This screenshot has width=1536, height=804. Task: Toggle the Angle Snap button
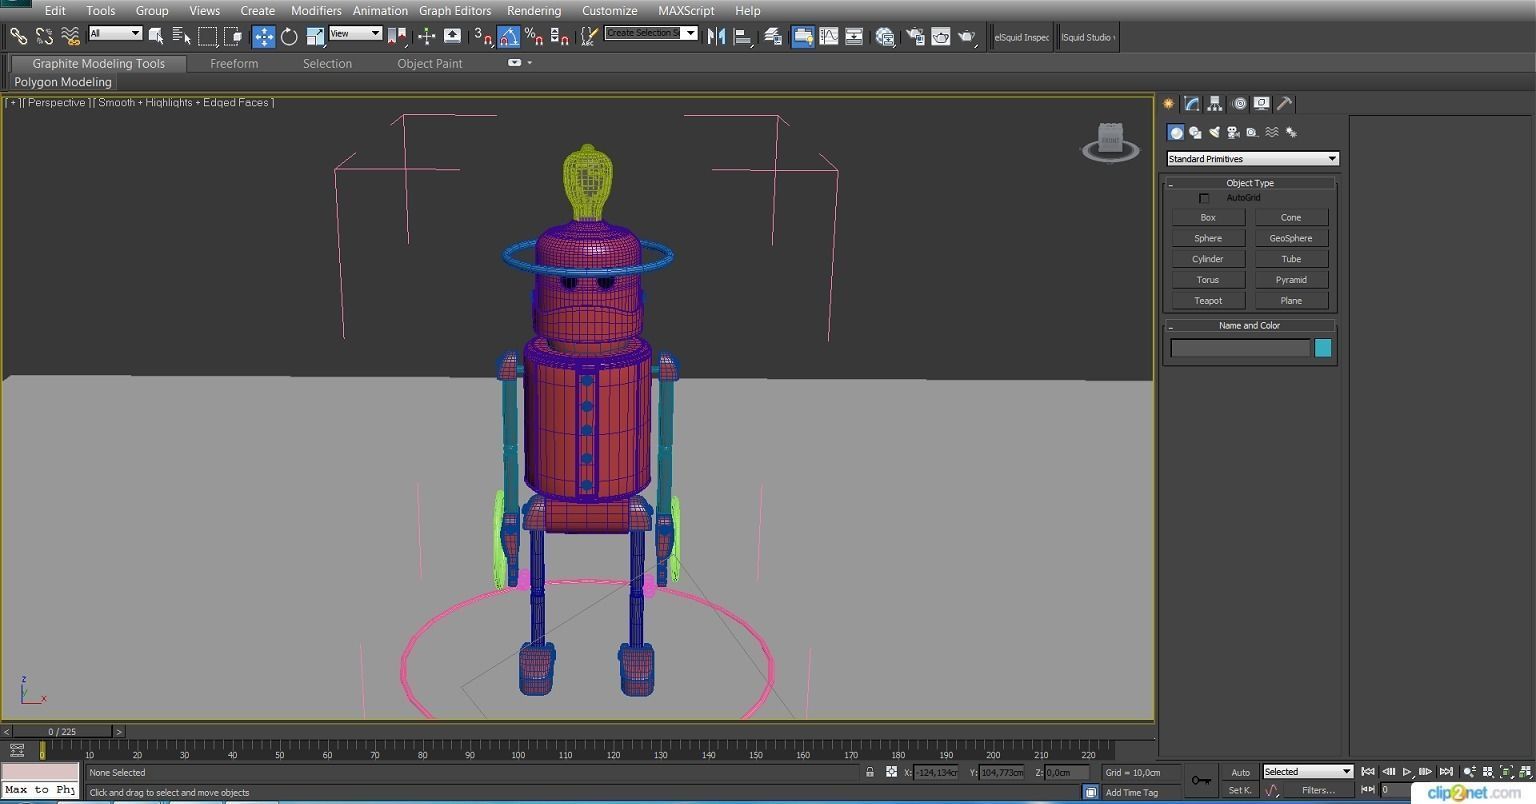pyautogui.click(x=508, y=36)
